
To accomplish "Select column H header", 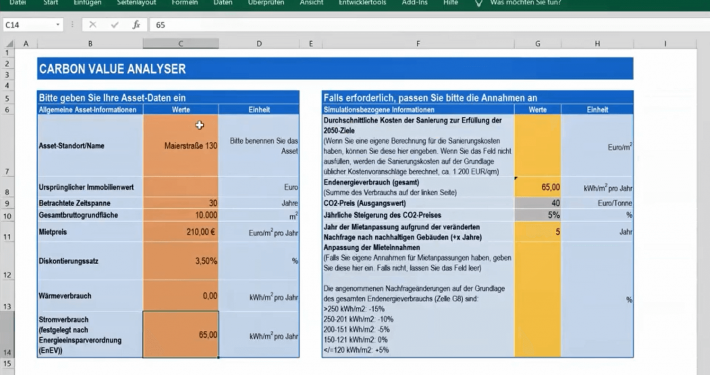I will coord(597,44).
